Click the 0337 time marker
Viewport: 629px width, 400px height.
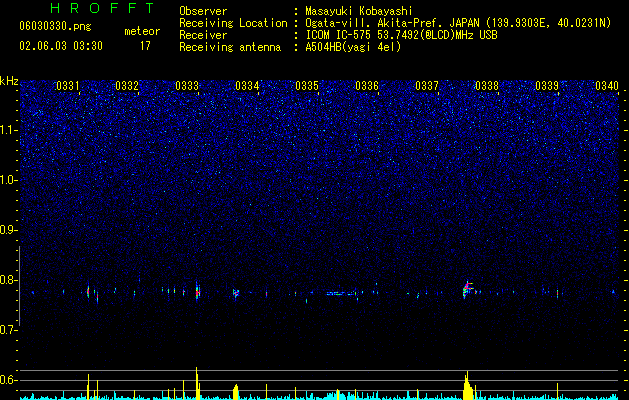pyautogui.click(x=427, y=86)
